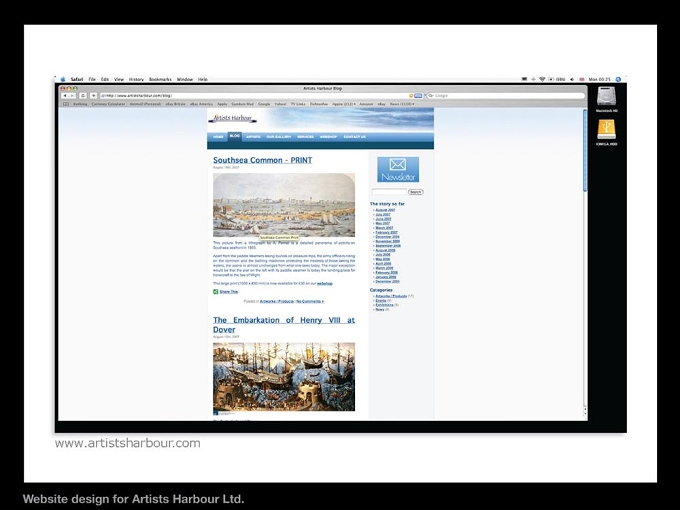Go to the ARTISTS navigation tab

tap(253, 137)
